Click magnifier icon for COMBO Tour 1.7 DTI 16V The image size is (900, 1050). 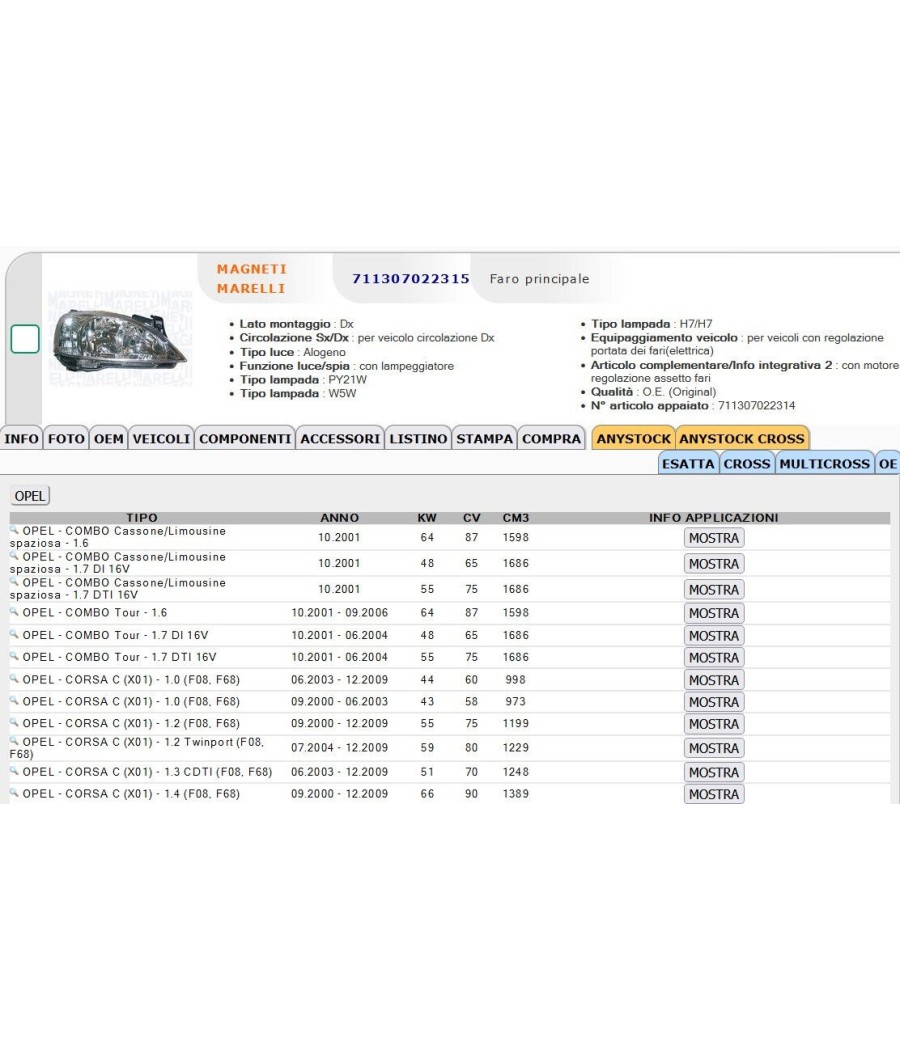(x=14, y=656)
